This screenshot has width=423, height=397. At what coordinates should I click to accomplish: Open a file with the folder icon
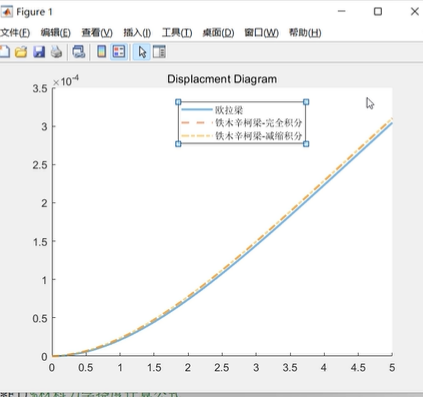pyautogui.click(x=21, y=52)
